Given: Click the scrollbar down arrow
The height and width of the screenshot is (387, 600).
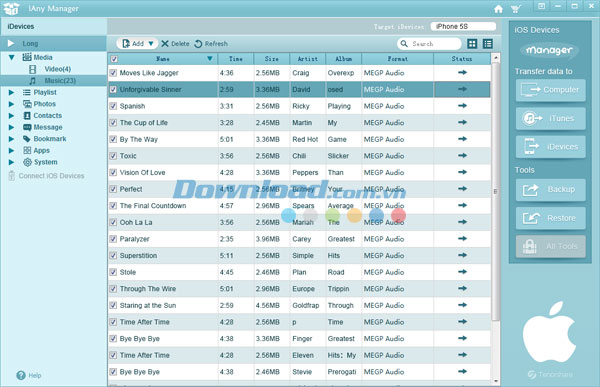Looking at the screenshot, I should pyautogui.click(x=496, y=381).
